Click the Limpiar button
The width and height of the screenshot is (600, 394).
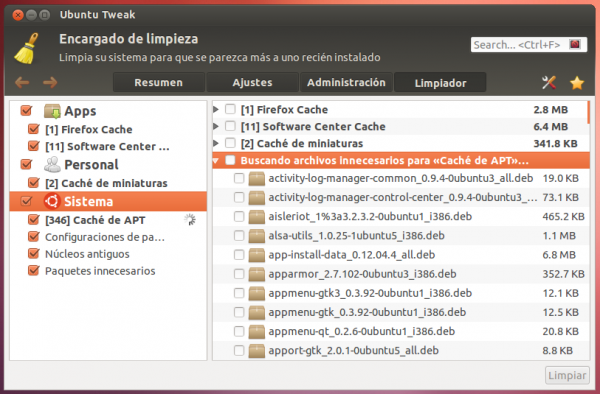567,375
